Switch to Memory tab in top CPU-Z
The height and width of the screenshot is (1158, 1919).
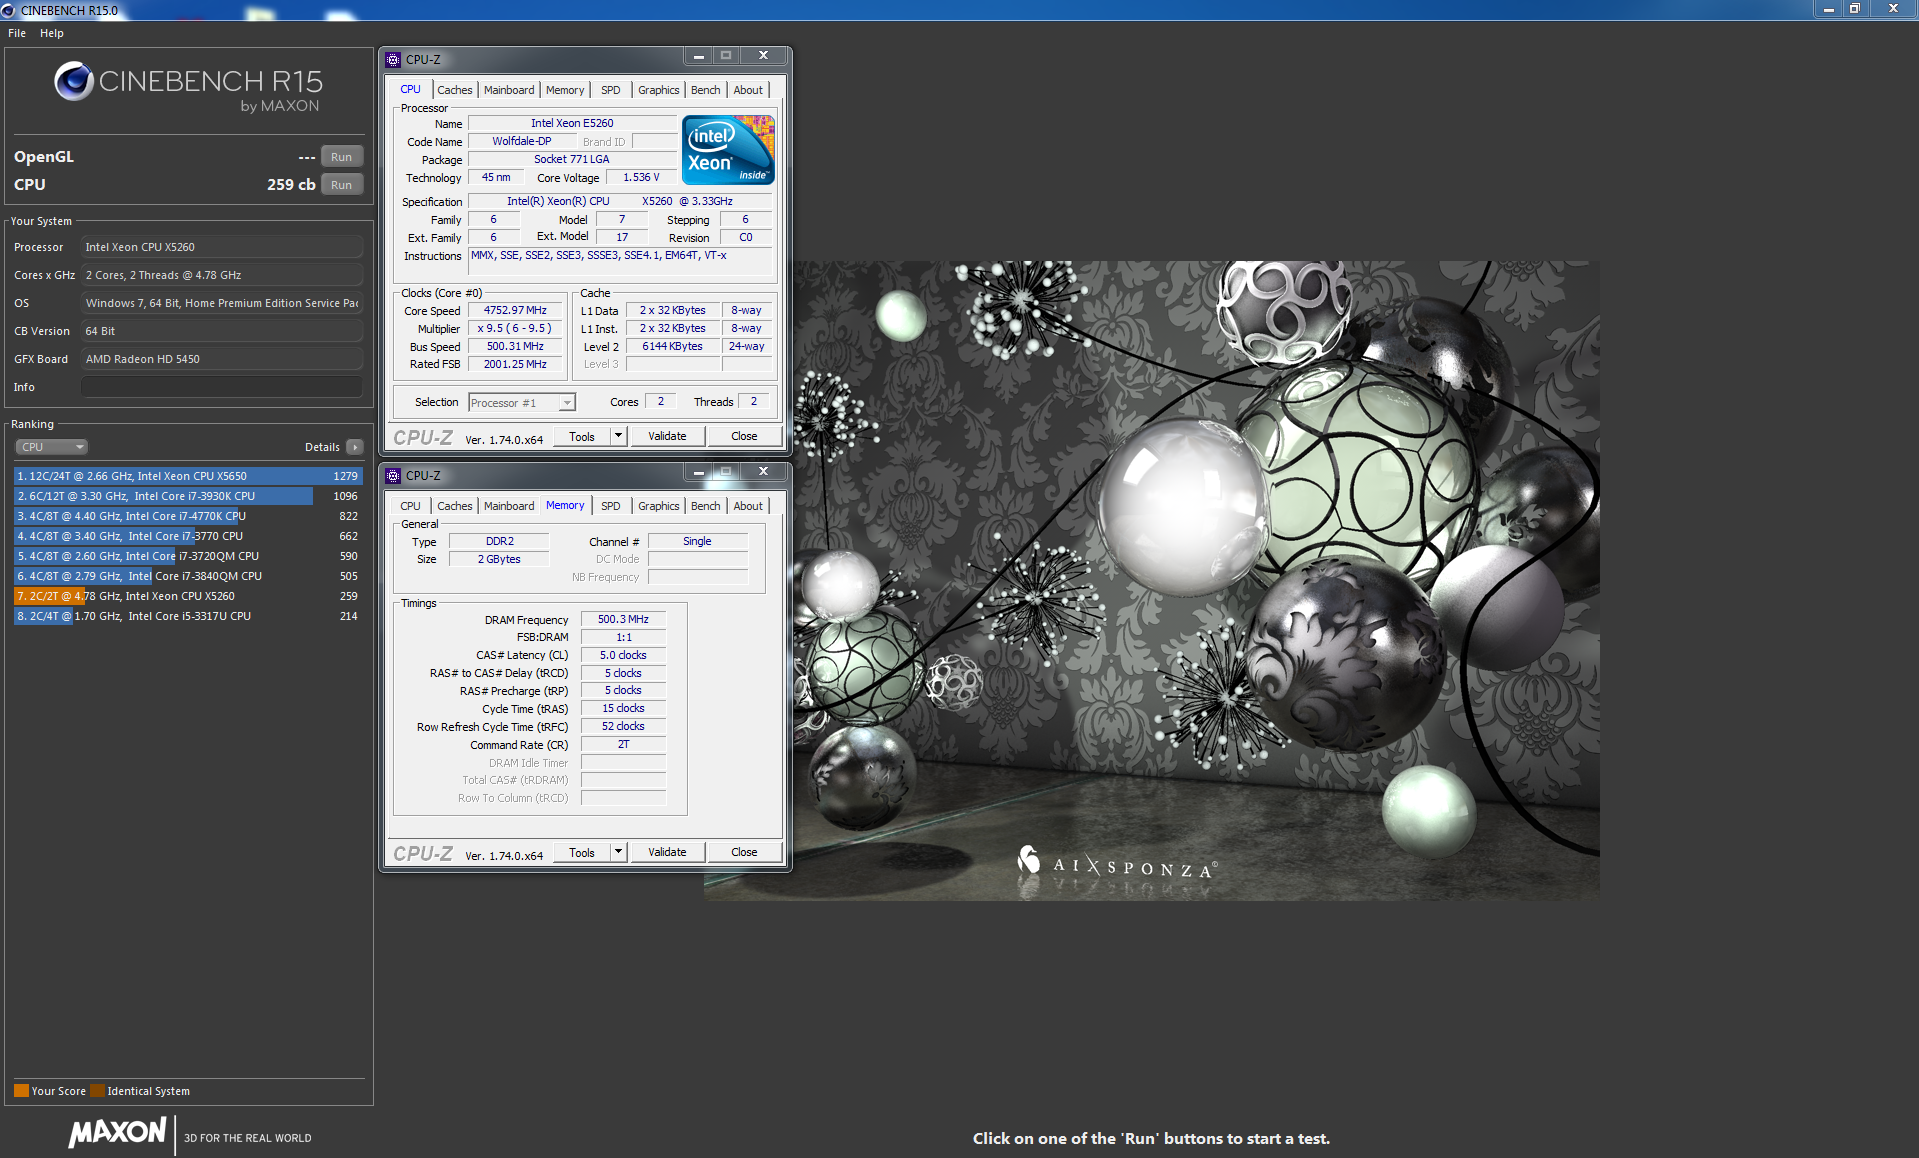(565, 90)
